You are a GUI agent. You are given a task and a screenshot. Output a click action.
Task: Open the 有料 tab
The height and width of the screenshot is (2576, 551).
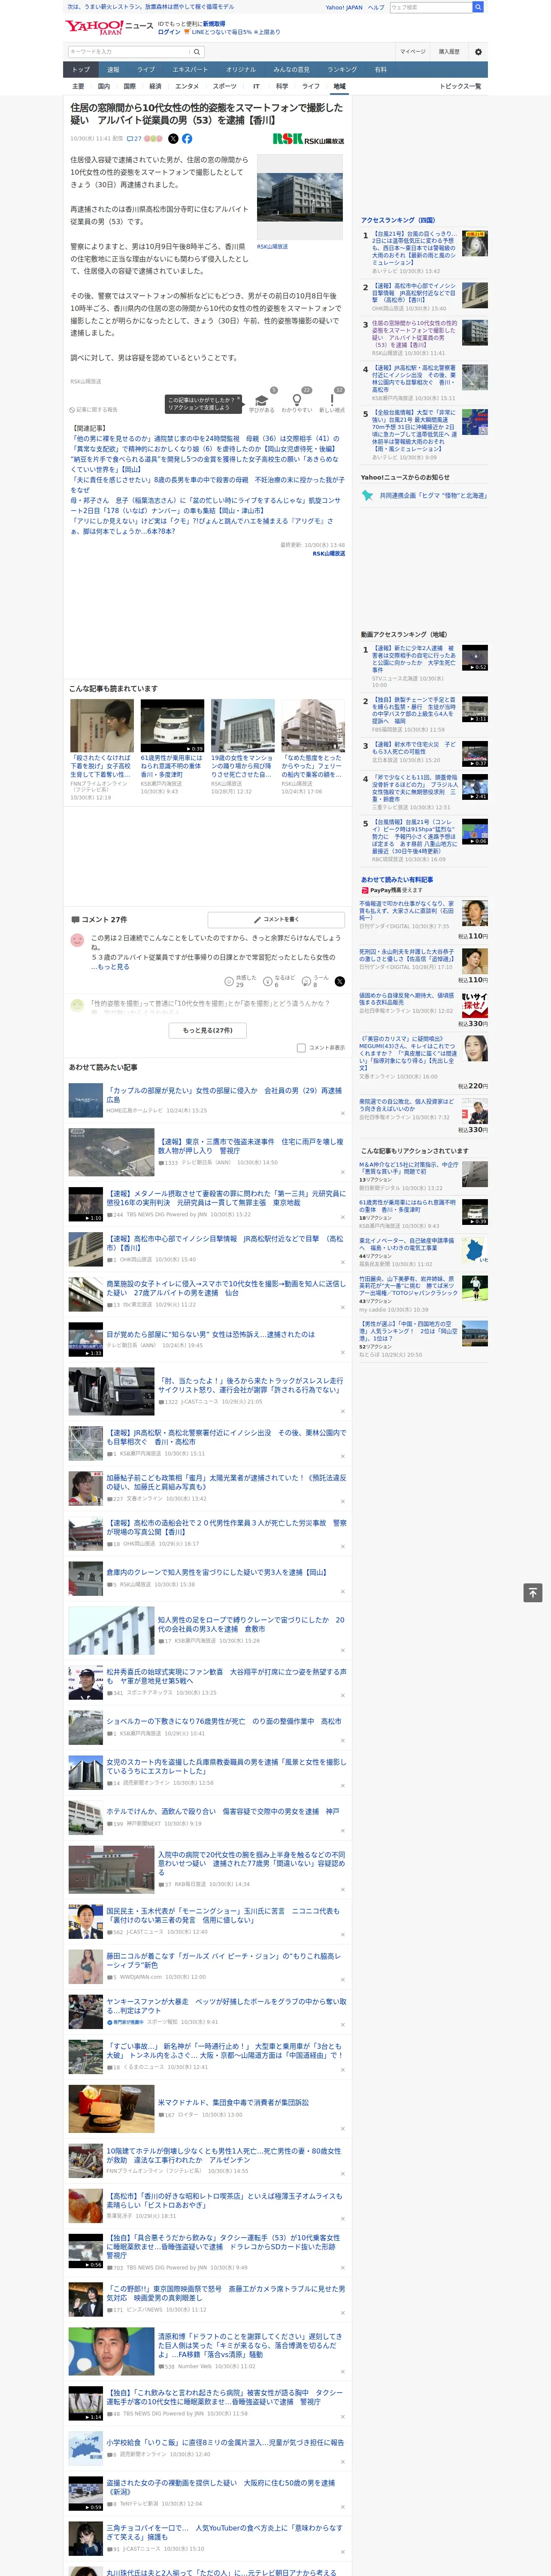(x=381, y=70)
